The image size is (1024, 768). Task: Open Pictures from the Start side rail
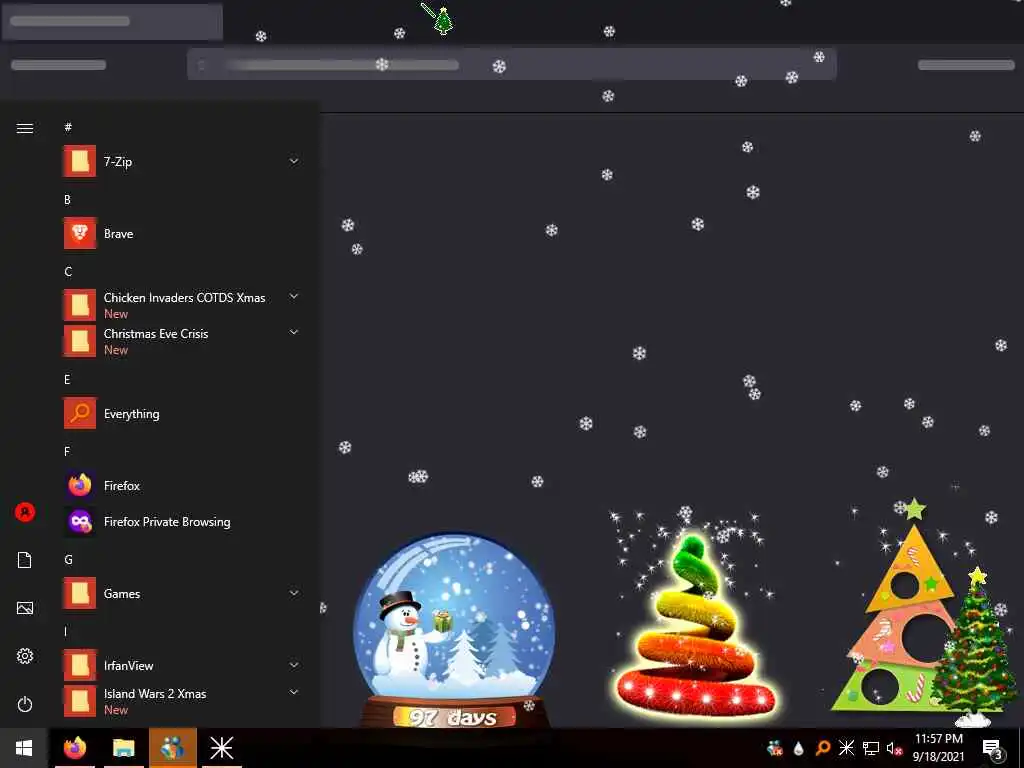25,608
